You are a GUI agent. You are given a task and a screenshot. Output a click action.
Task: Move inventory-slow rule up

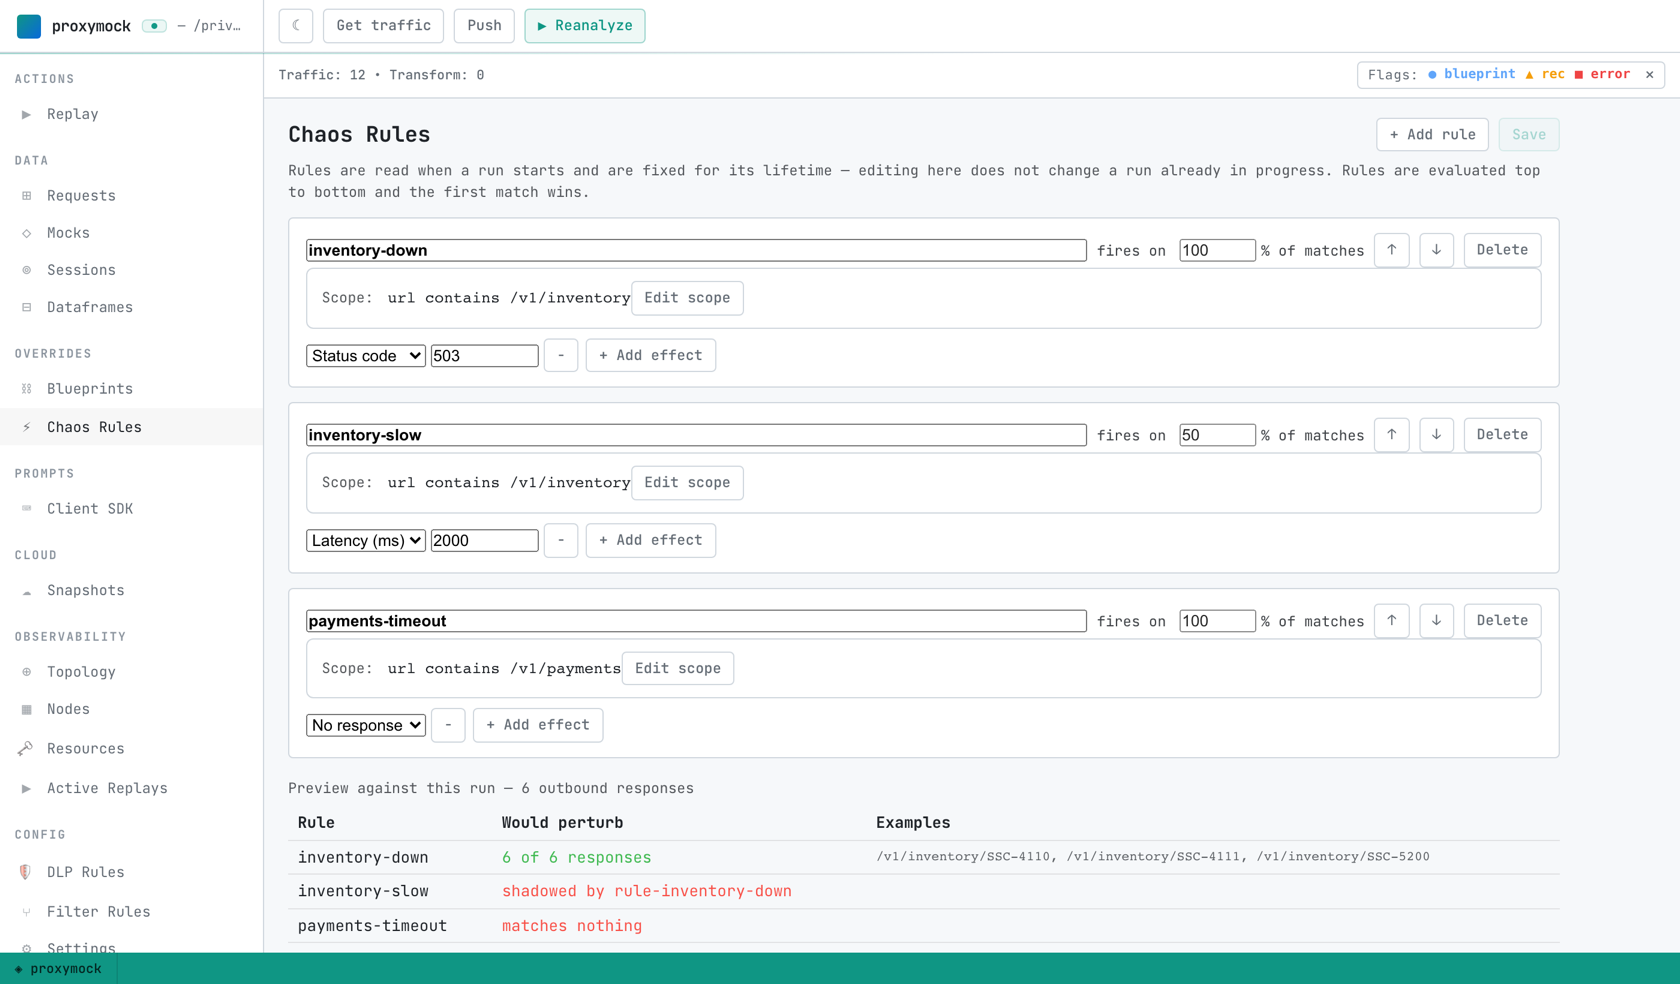[1392, 435]
